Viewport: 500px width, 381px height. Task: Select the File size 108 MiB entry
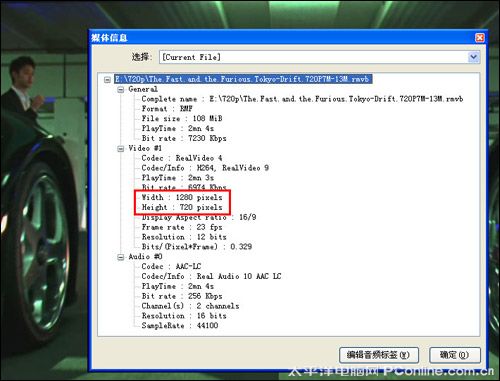click(x=182, y=119)
